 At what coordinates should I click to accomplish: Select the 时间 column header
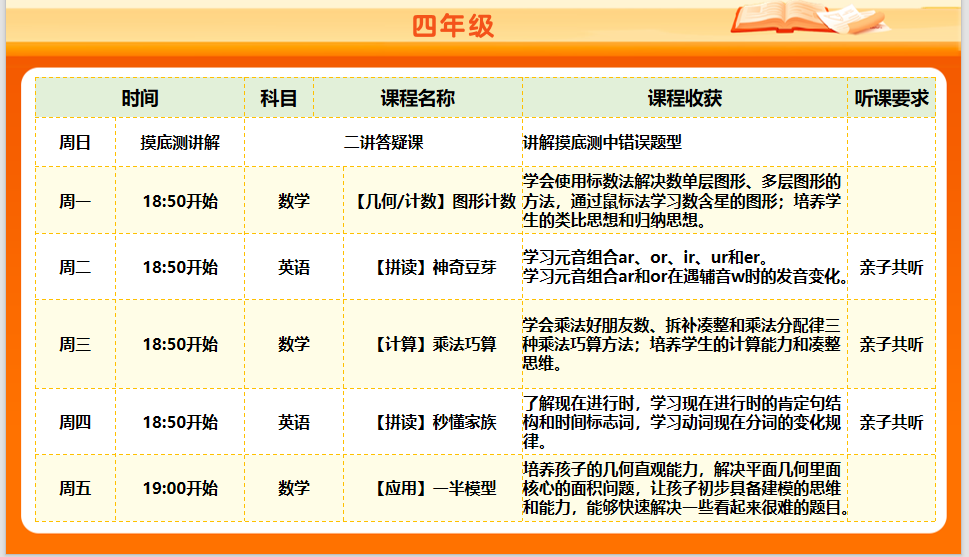[140, 98]
